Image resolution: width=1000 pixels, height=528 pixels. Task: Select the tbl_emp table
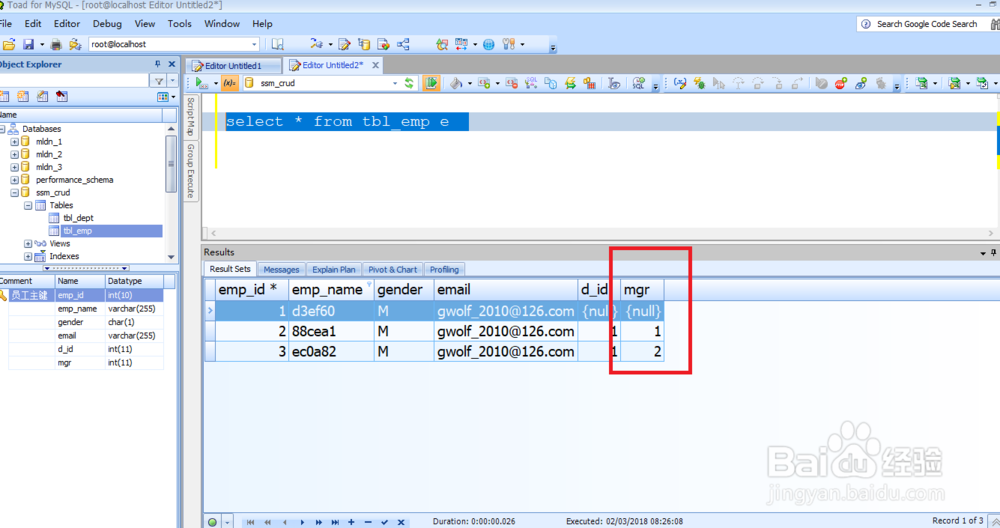[77, 231]
